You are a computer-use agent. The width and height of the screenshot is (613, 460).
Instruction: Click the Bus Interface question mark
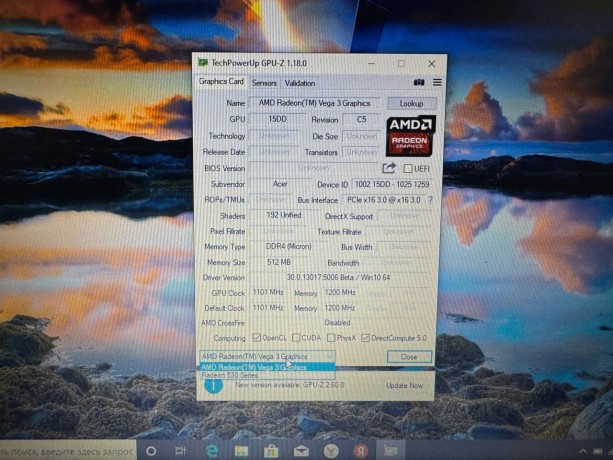tap(430, 200)
